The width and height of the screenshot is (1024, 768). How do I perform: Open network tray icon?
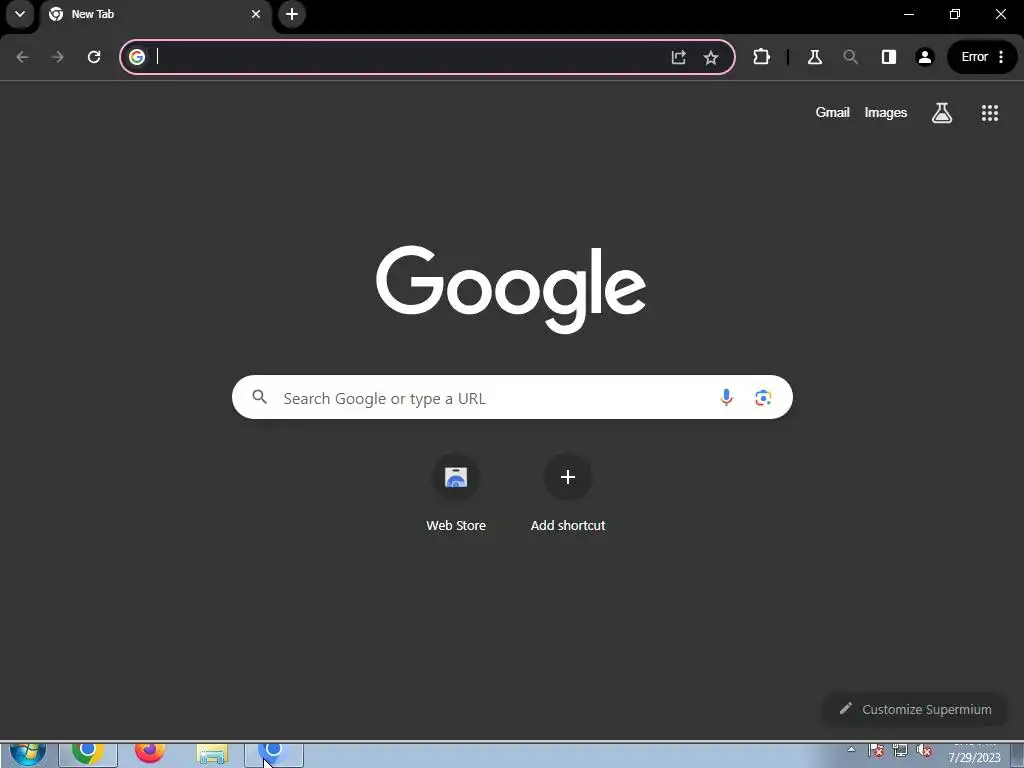[x=900, y=751]
